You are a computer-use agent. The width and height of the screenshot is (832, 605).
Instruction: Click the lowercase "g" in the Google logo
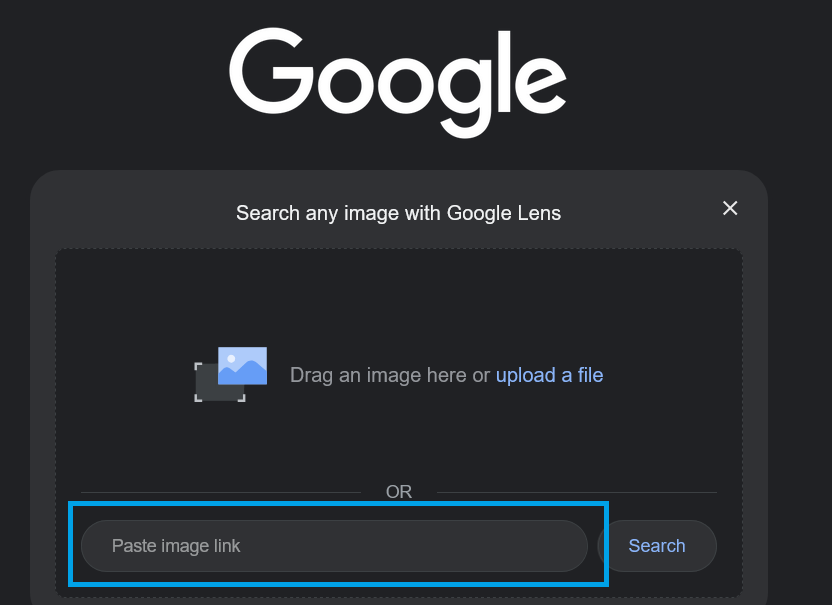[462, 92]
